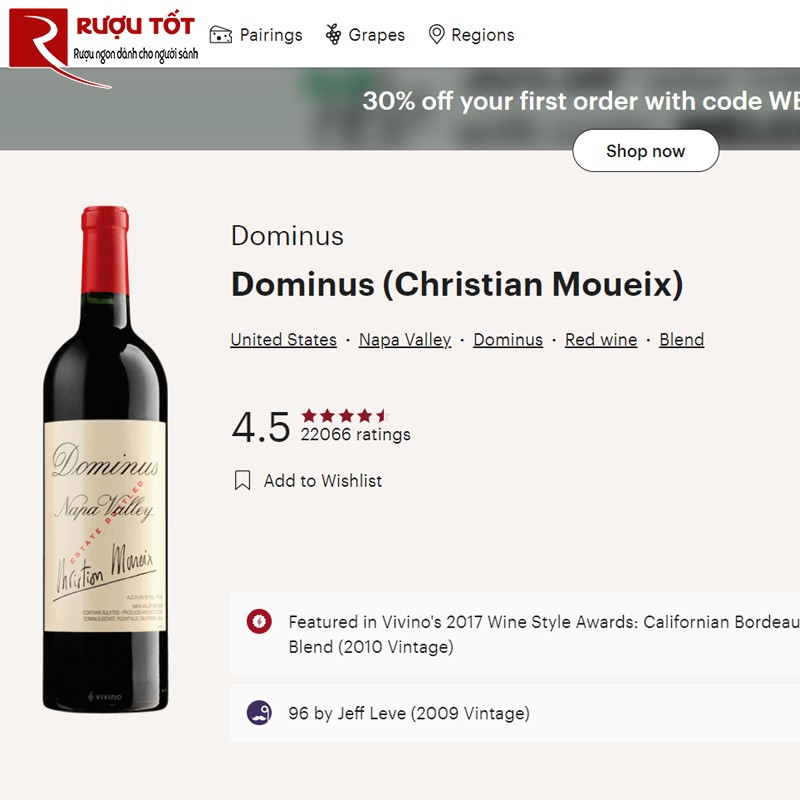
Task: Open the Napa Valley region link
Action: [404, 339]
